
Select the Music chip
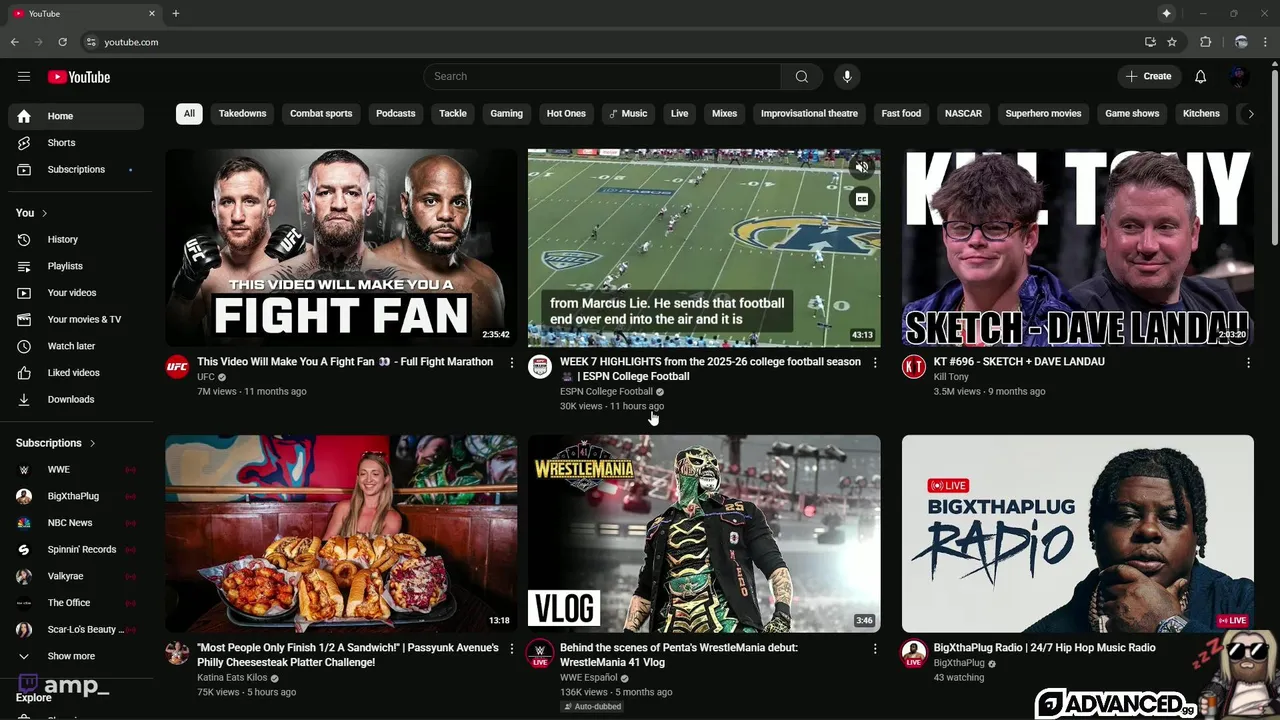[x=628, y=114]
